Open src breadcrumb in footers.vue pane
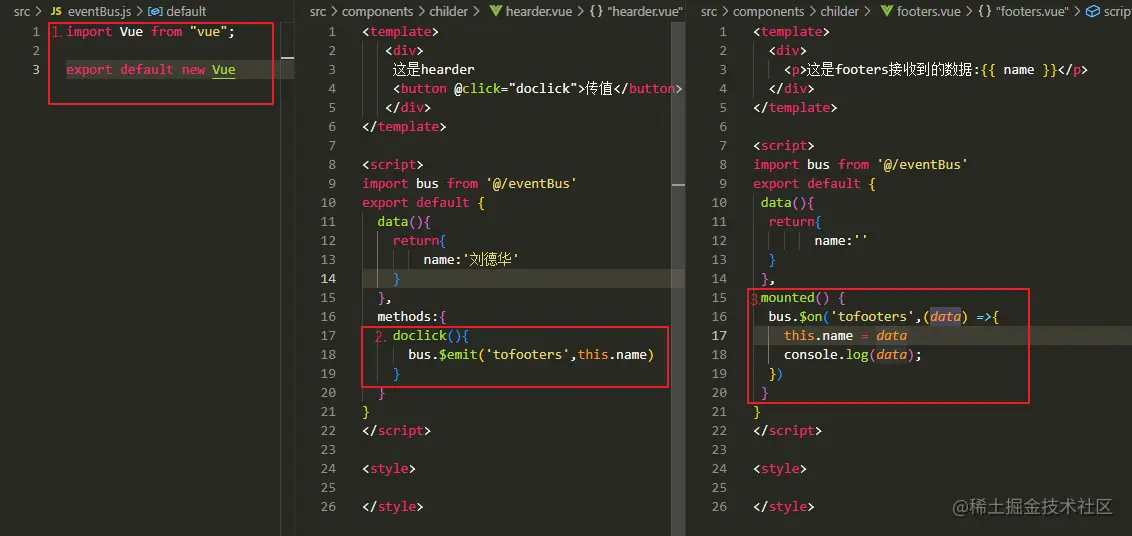Image resolution: width=1132 pixels, height=536 pixels. (709, 12)
